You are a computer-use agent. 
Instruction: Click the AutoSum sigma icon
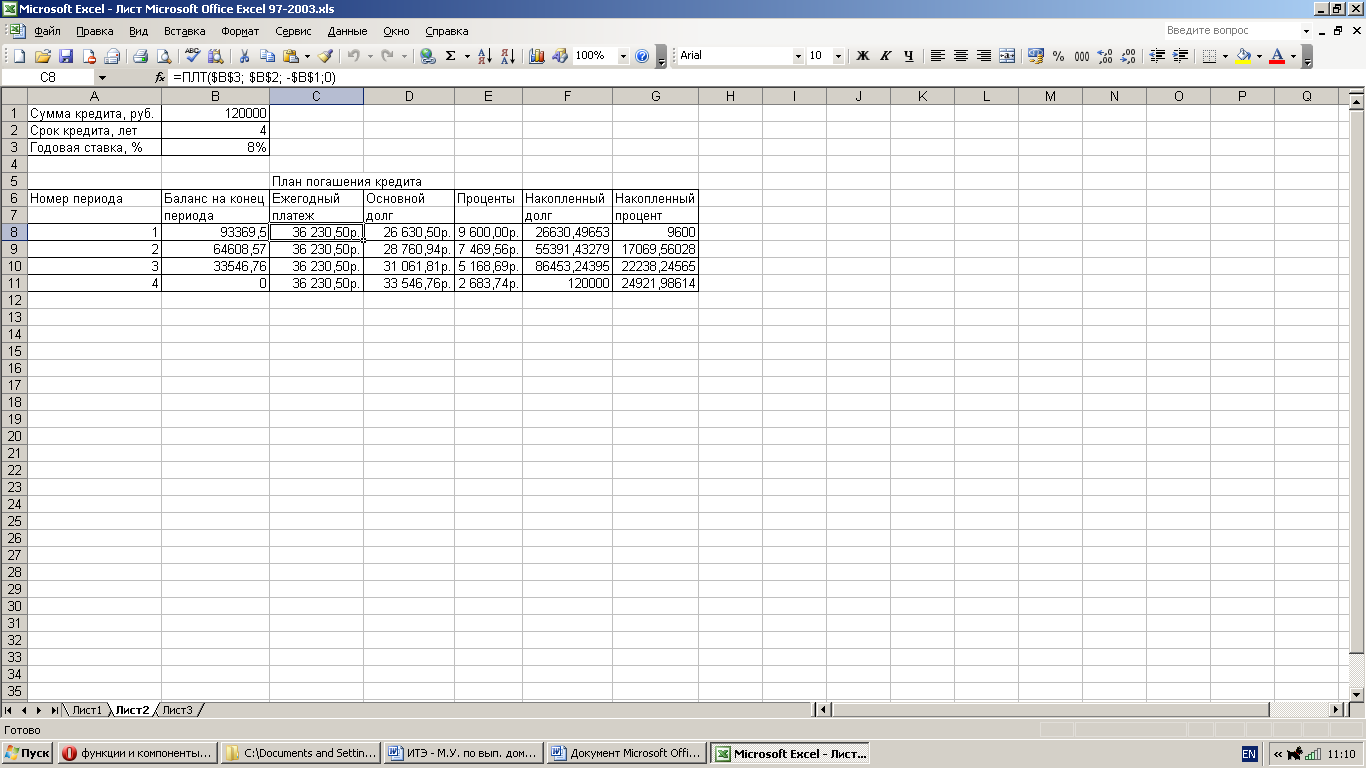tap(450, 56)
